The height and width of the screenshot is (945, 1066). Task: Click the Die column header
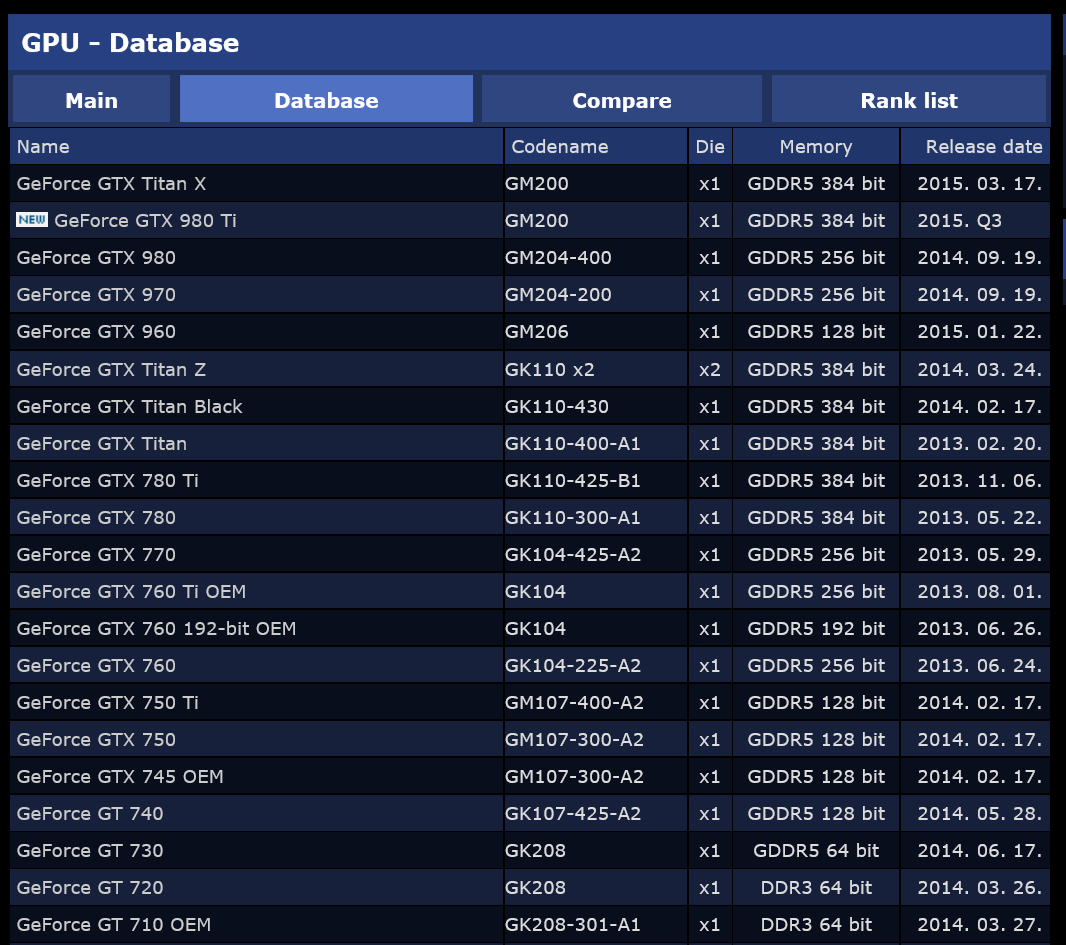point(710,147)
